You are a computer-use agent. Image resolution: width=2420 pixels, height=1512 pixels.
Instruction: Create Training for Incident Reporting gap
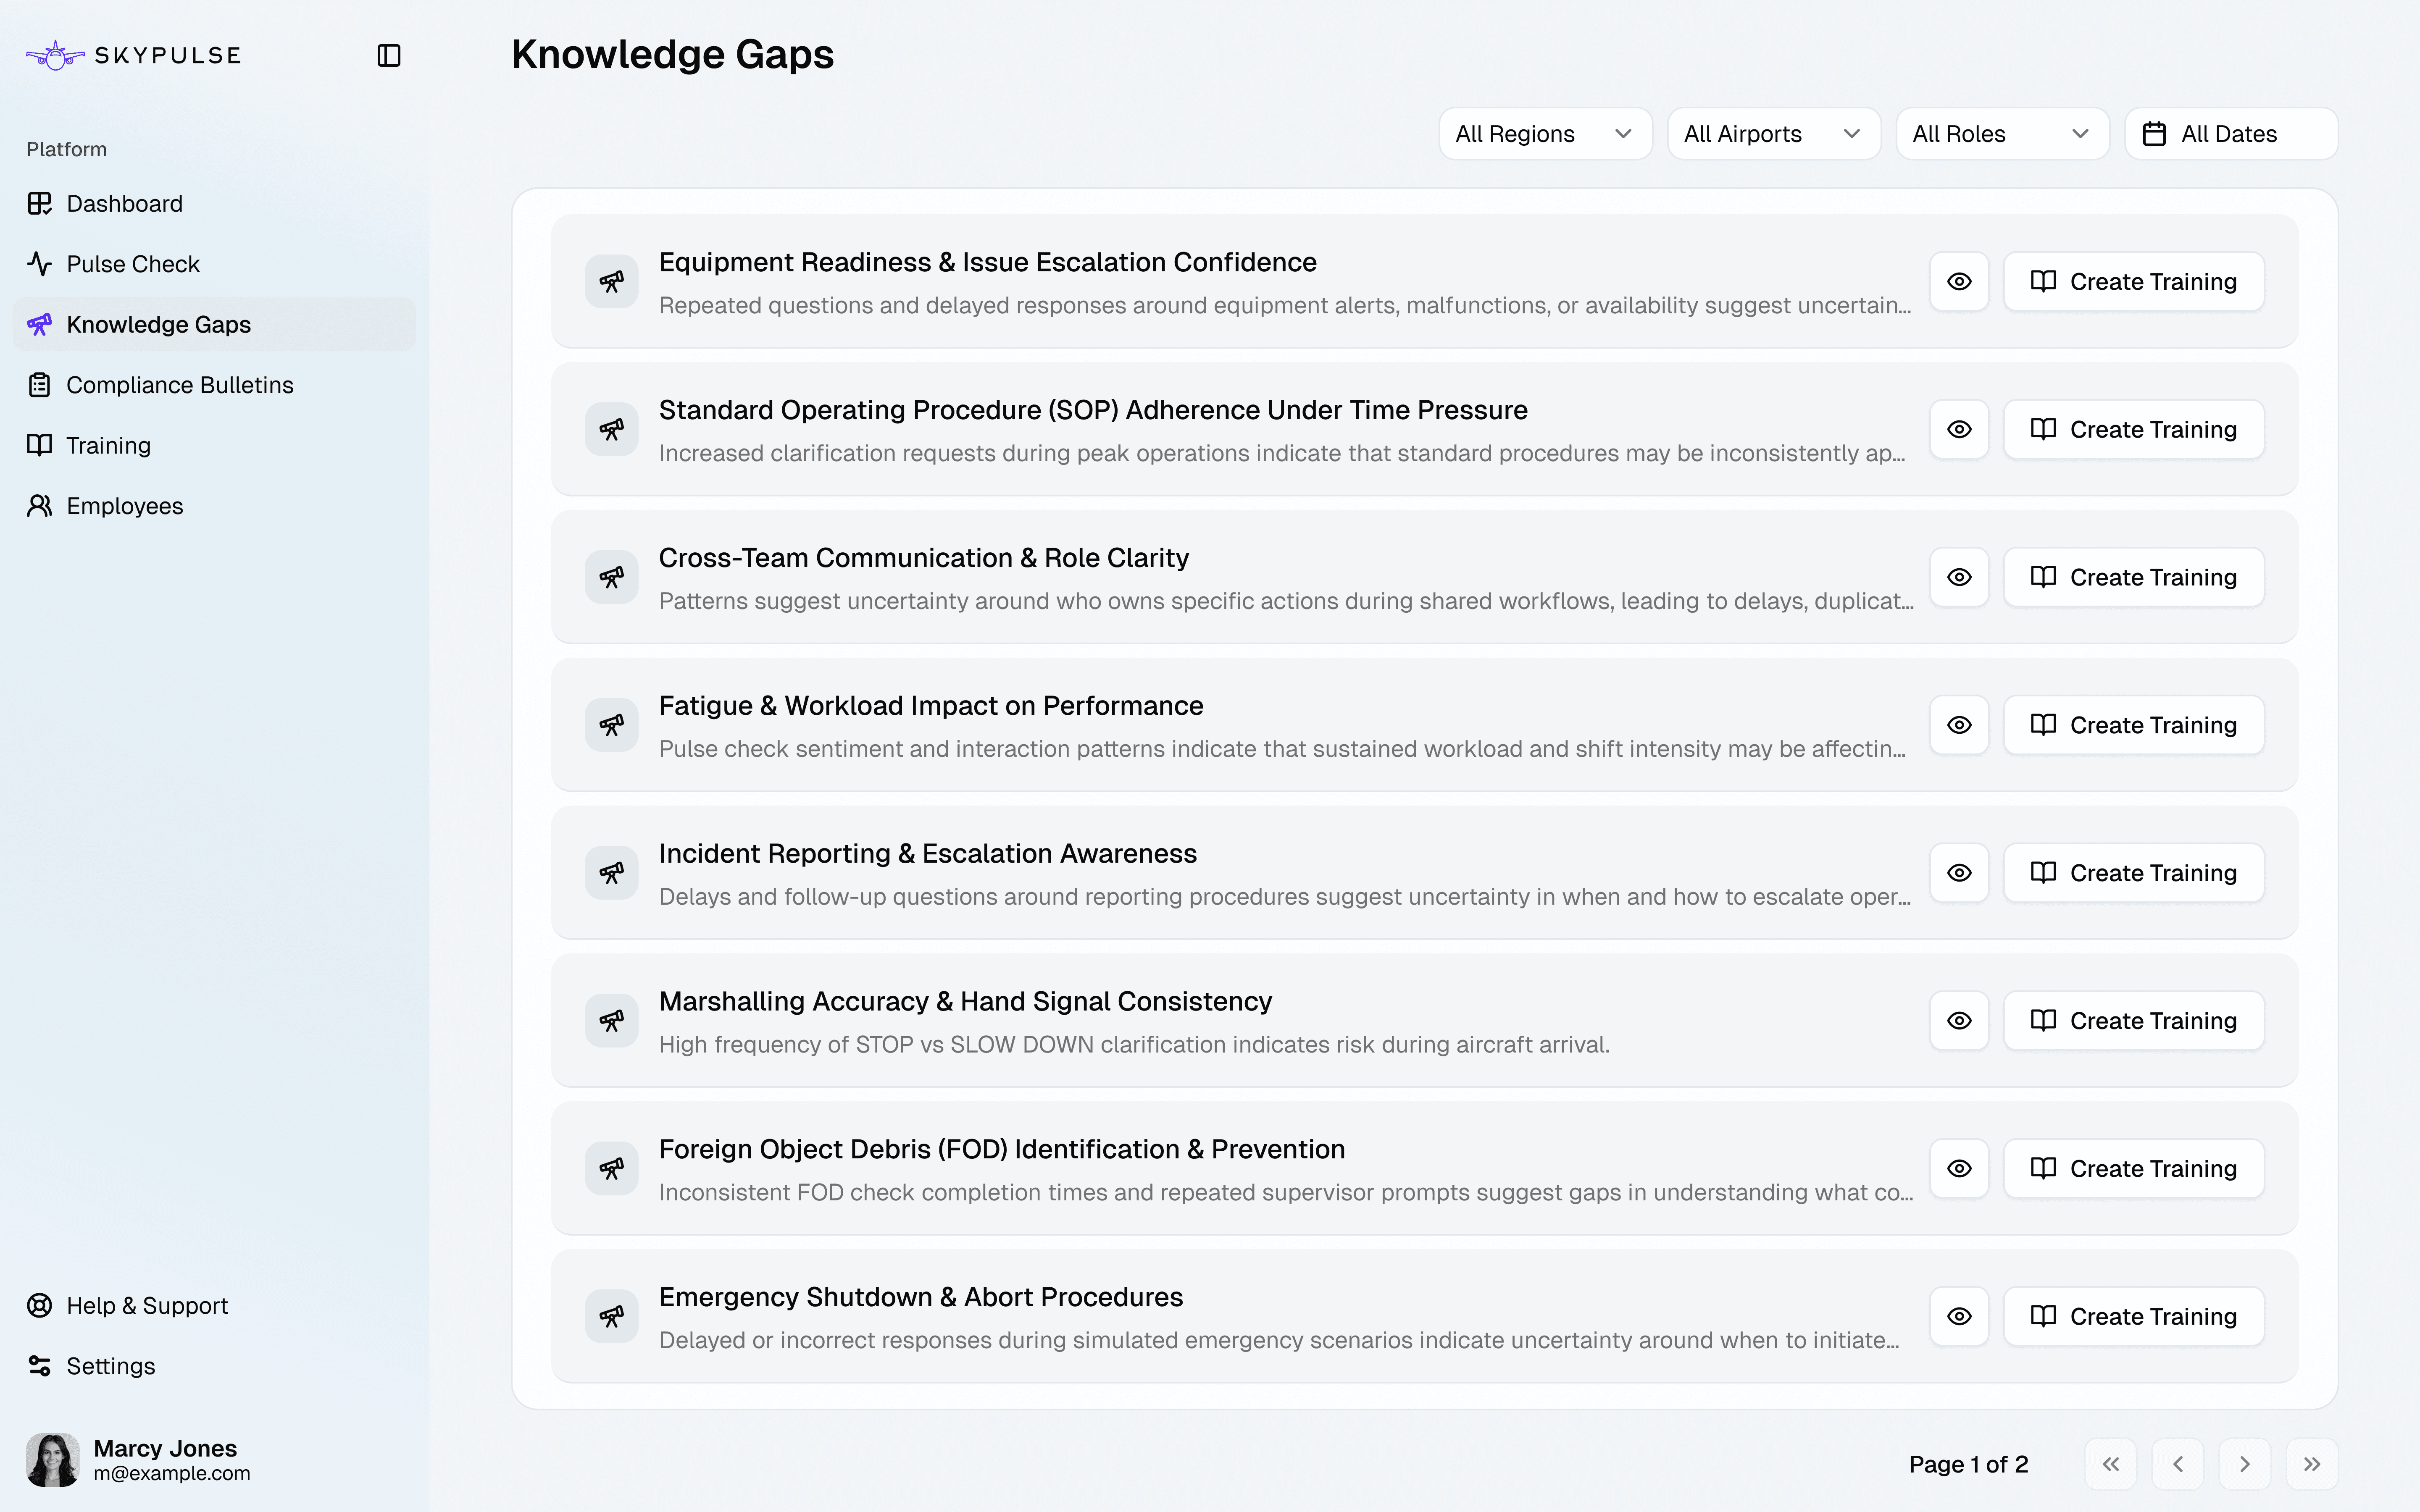click(2133, 873)
